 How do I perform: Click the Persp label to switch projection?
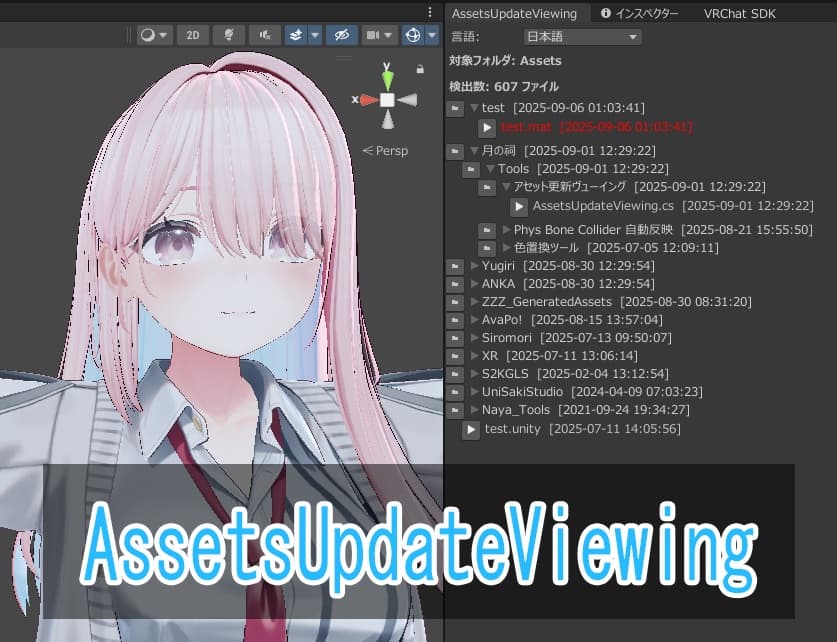[x=390, y=150]
